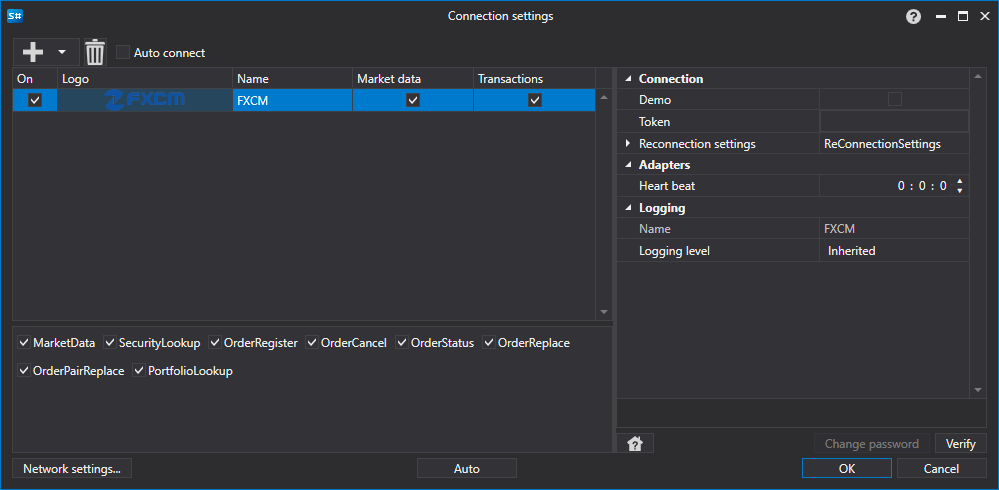999x490 pixels.
Task: Decrease Heart beat with down arrow
Action: click(959, 191)
